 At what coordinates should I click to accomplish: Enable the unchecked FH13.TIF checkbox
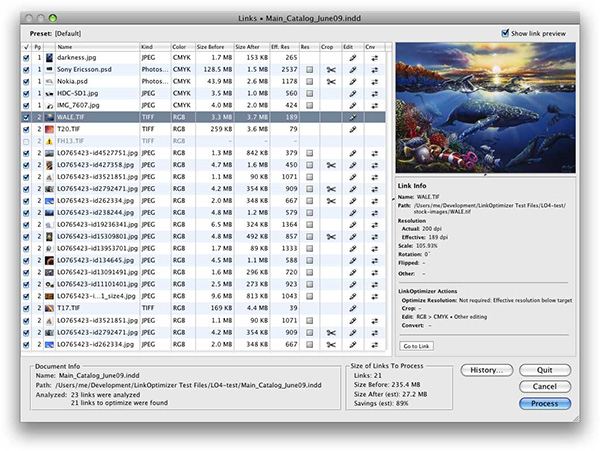[26, 141]
